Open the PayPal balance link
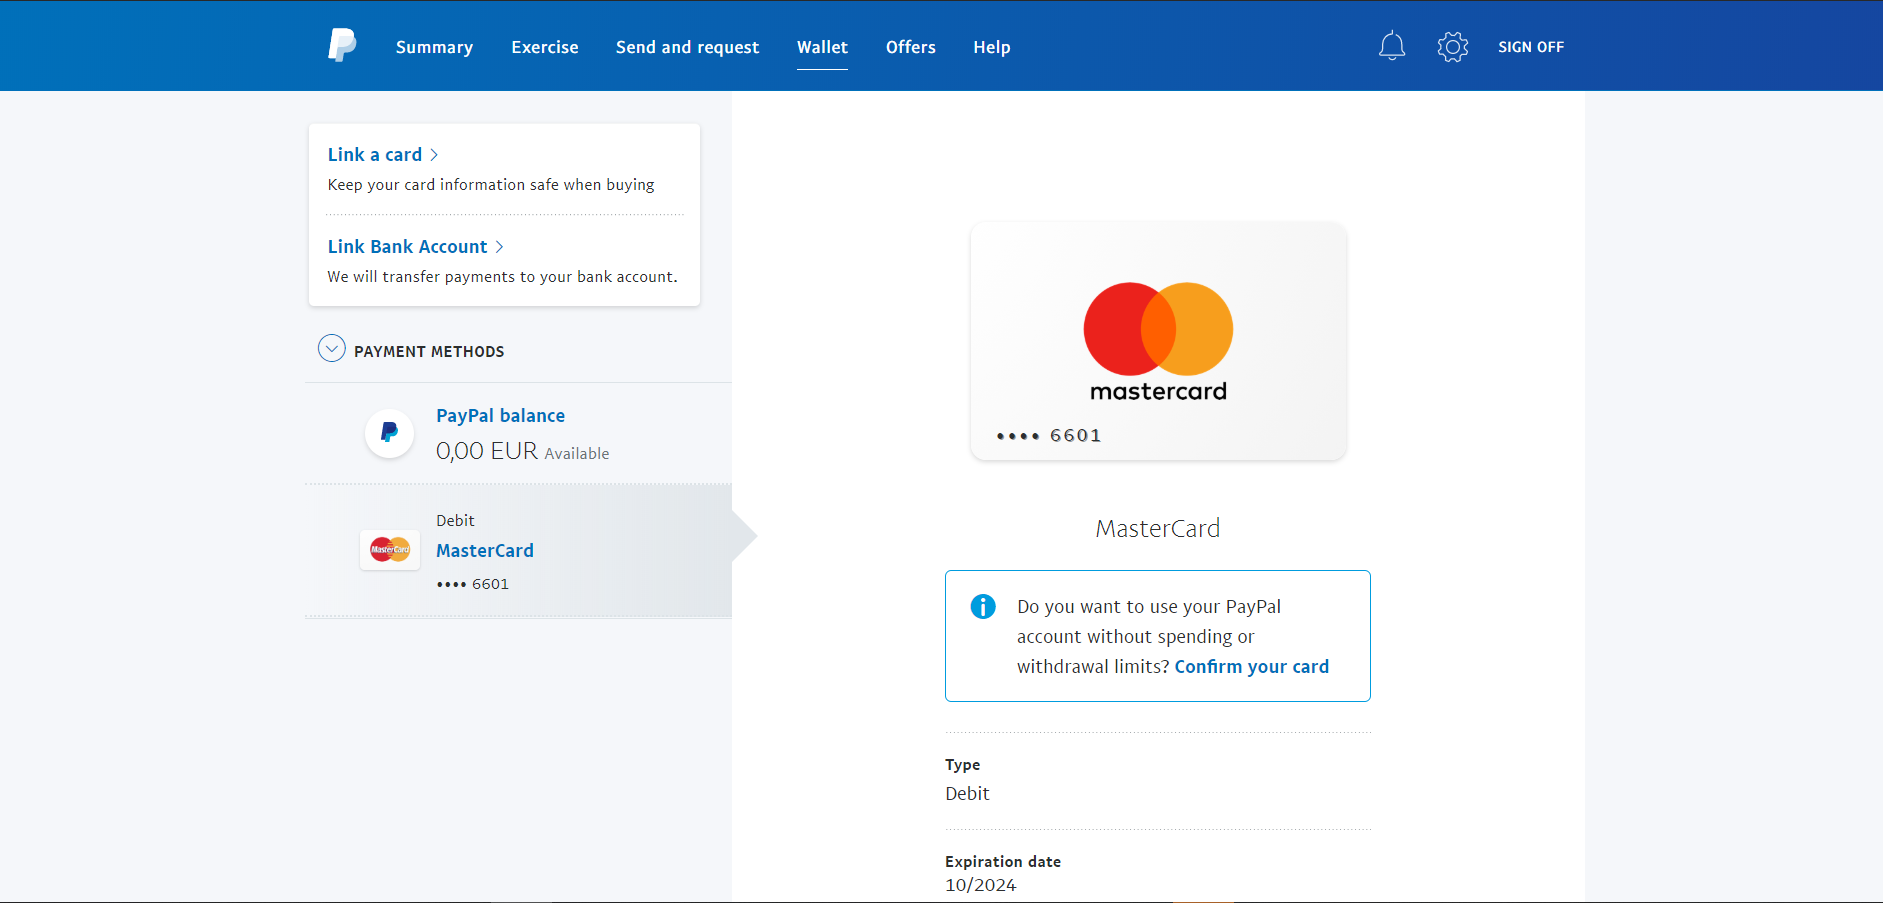The height and width of the screenshot is (903, 1883). (500, 416)
